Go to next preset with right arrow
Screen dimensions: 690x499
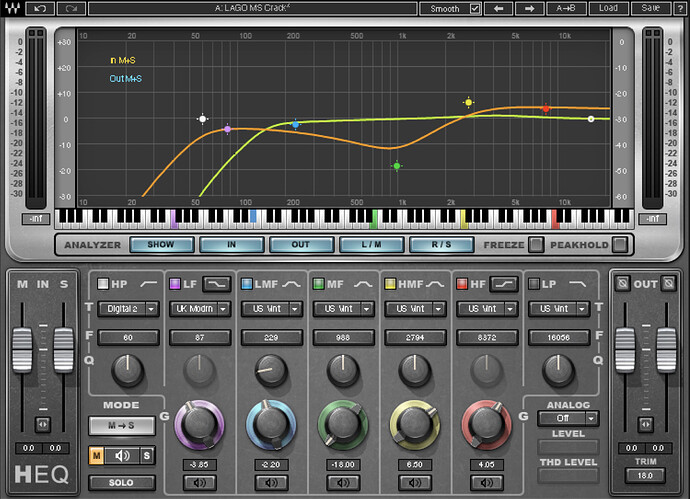coord(529,8)
